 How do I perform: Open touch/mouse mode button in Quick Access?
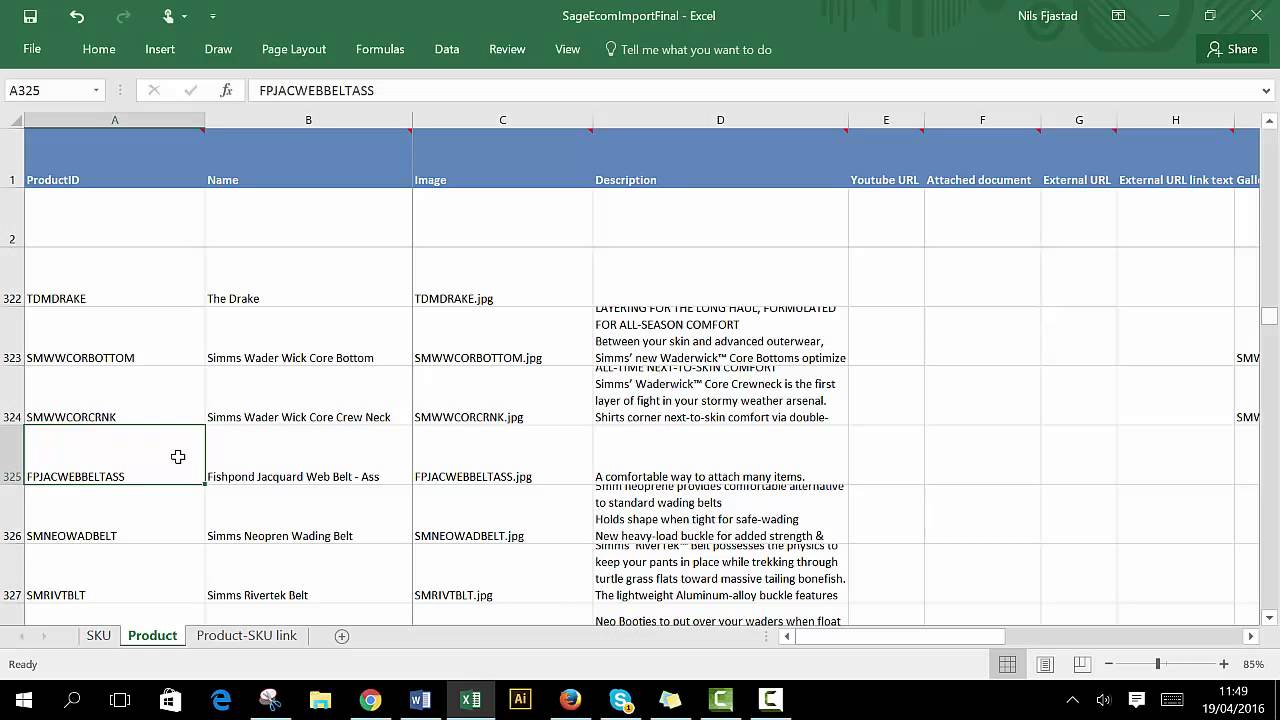coord(170,16)
